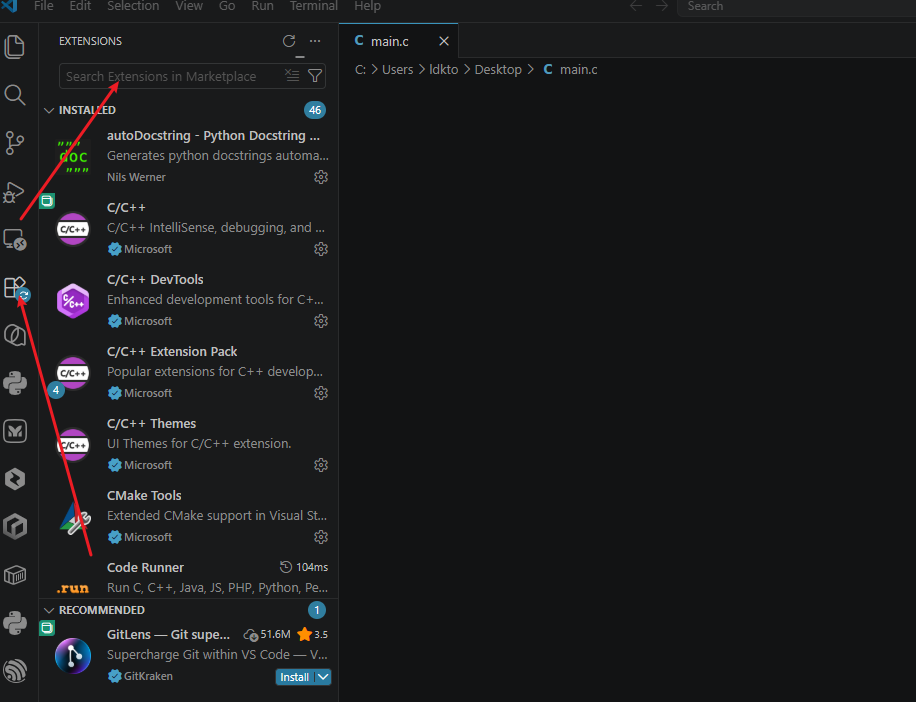The height and width of the screenshot is (702, 916).
Task: Click the autoDocstring extension icon
Action: tap(73, 157)
